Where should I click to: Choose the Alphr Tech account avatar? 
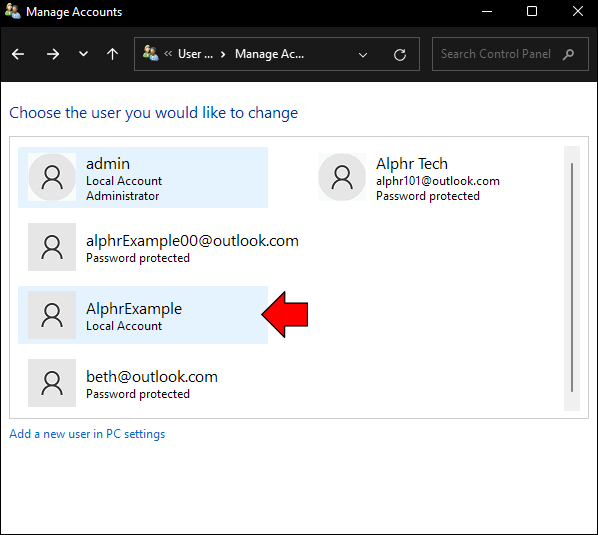[x=342, y=177]
